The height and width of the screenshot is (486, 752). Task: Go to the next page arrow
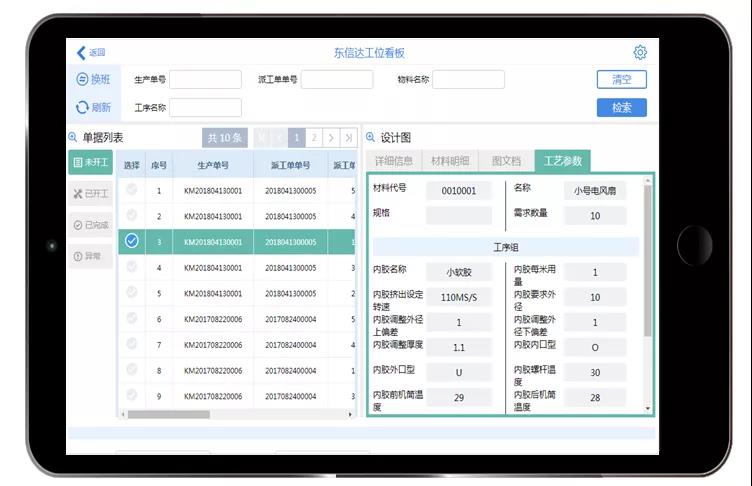331,138
